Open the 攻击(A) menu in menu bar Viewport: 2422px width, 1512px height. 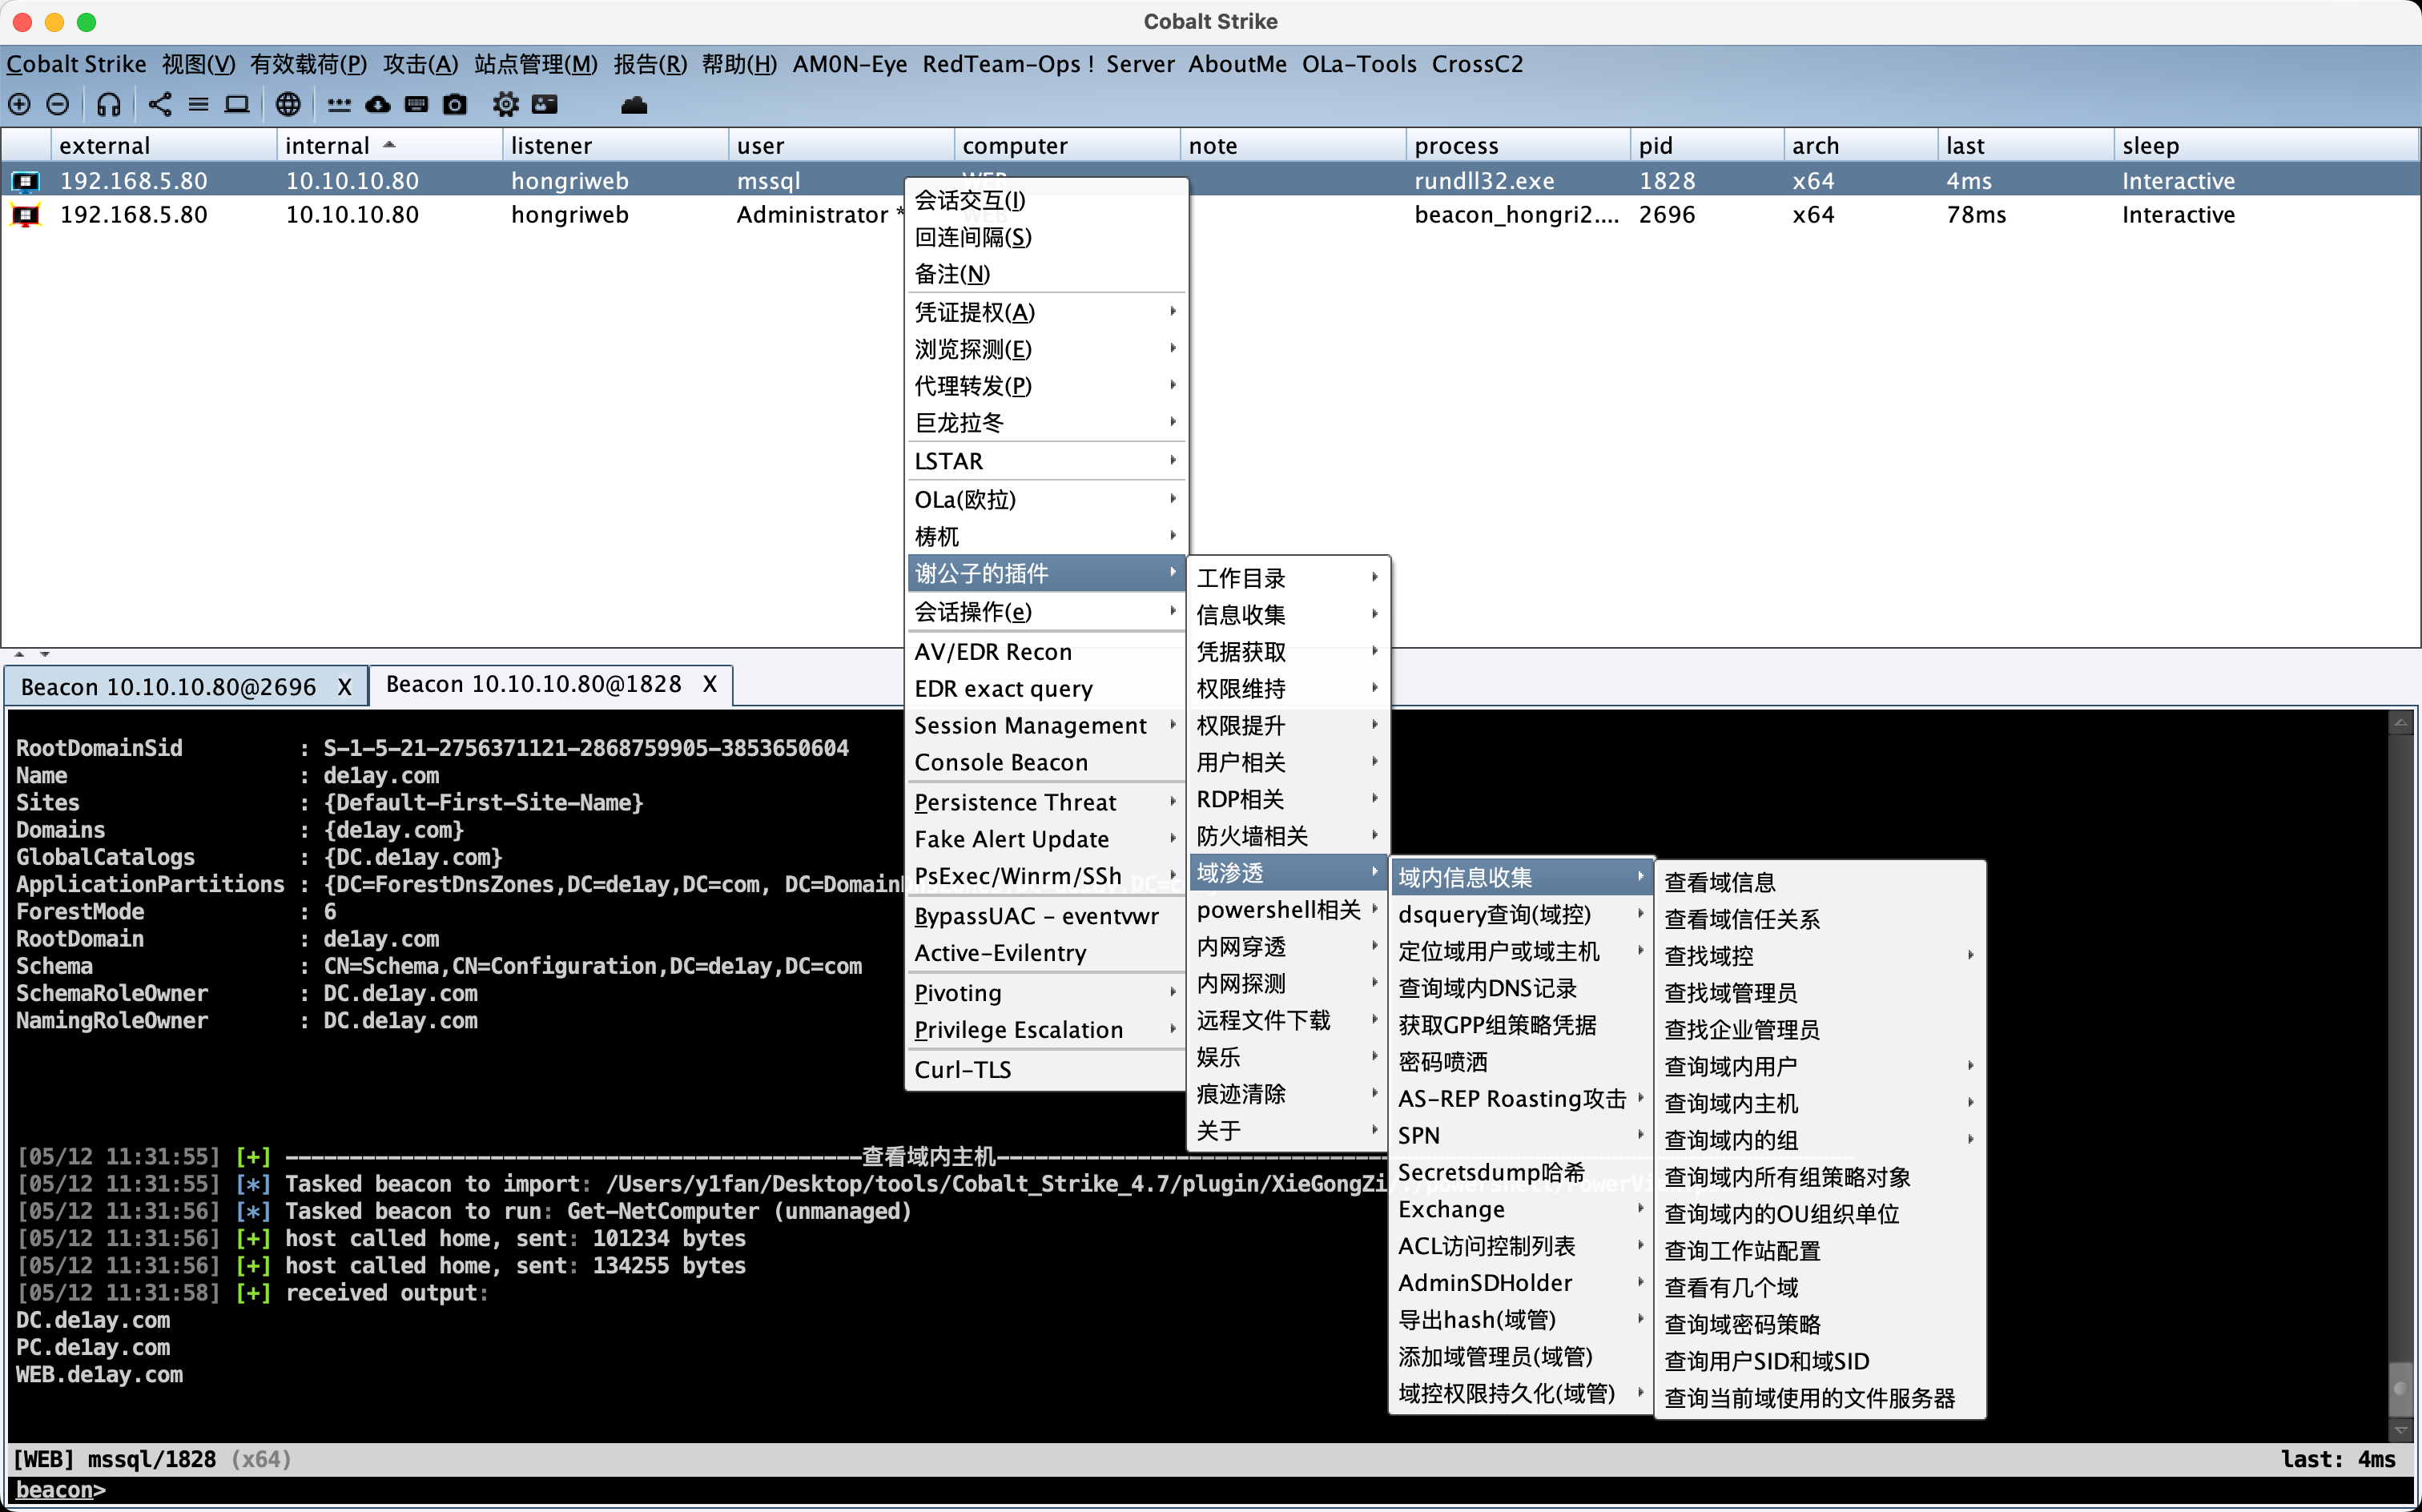[420, 64]
